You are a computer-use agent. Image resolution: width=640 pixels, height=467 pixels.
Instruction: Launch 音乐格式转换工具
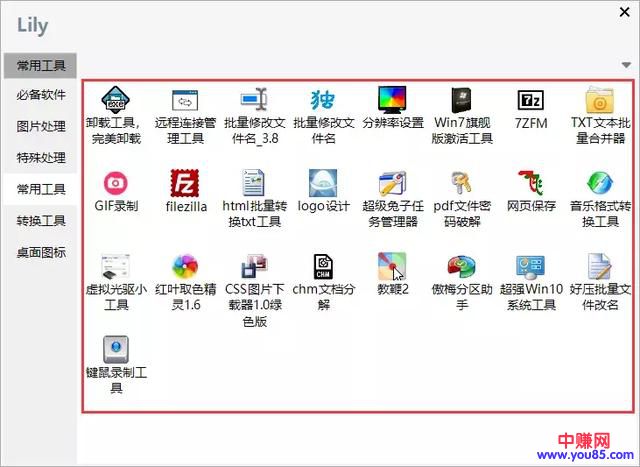tap(600, 183)
